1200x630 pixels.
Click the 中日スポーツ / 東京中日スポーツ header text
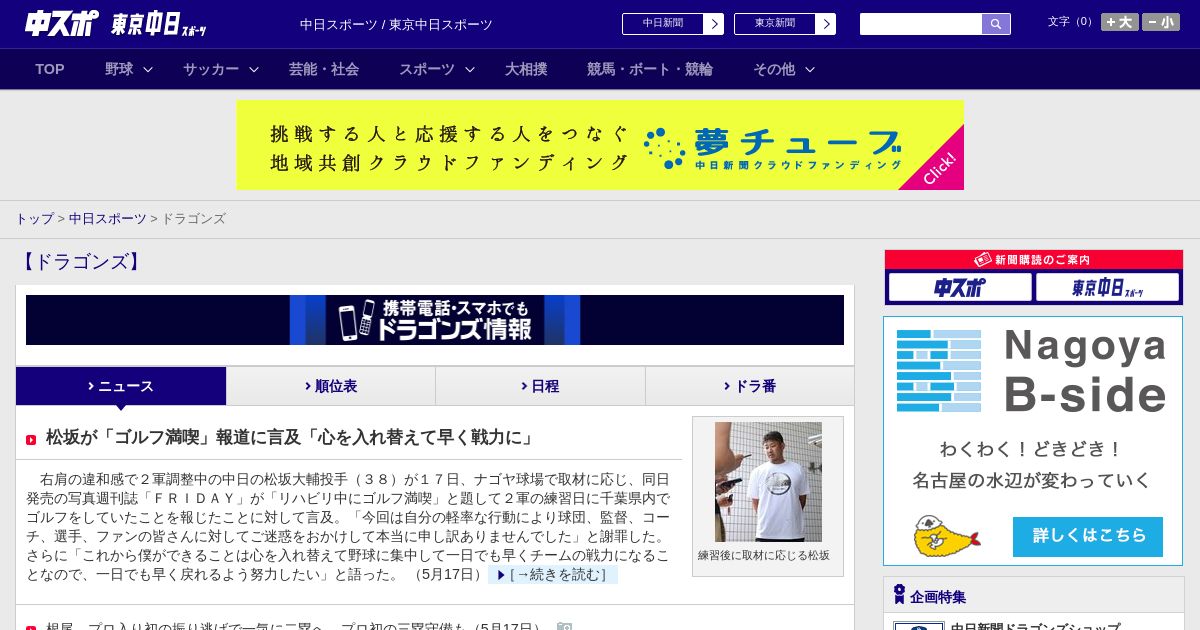click(x=396, y=24)
